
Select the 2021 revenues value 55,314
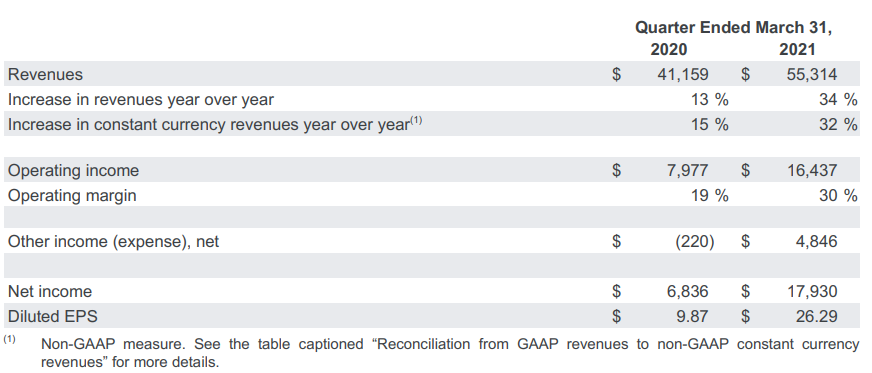811,74
